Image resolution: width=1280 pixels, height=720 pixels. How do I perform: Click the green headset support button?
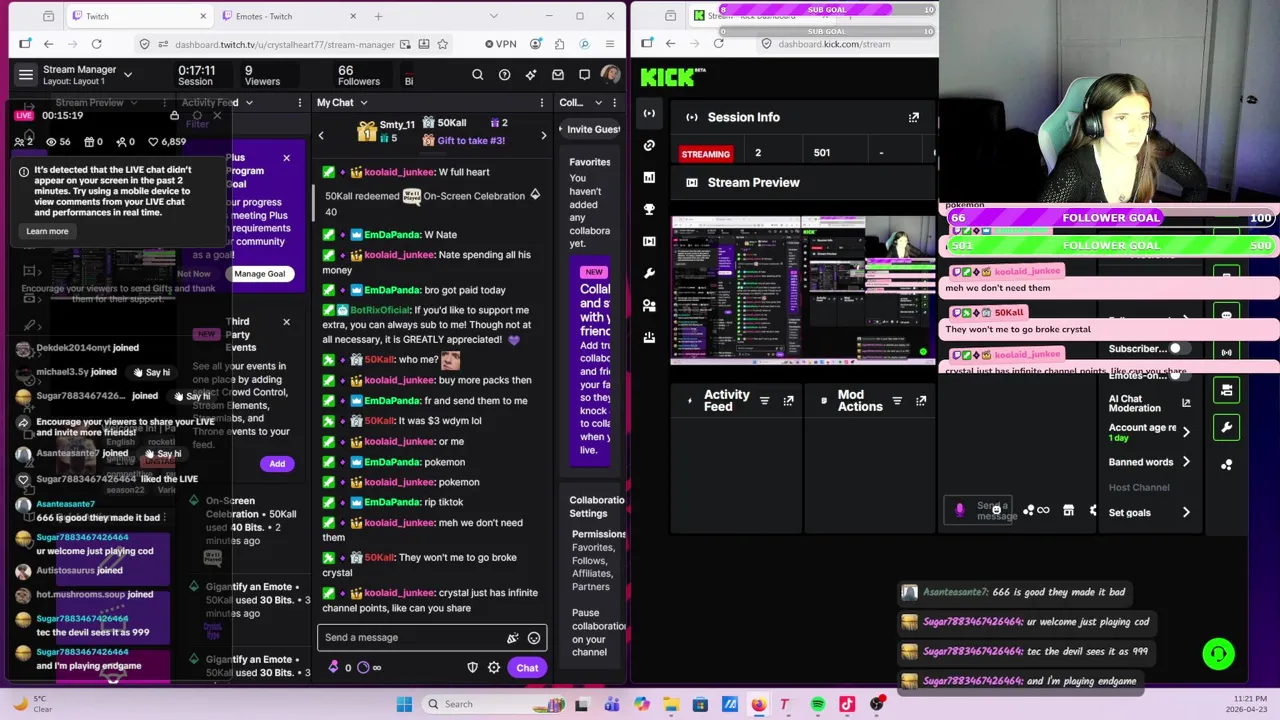[1218, 654]
